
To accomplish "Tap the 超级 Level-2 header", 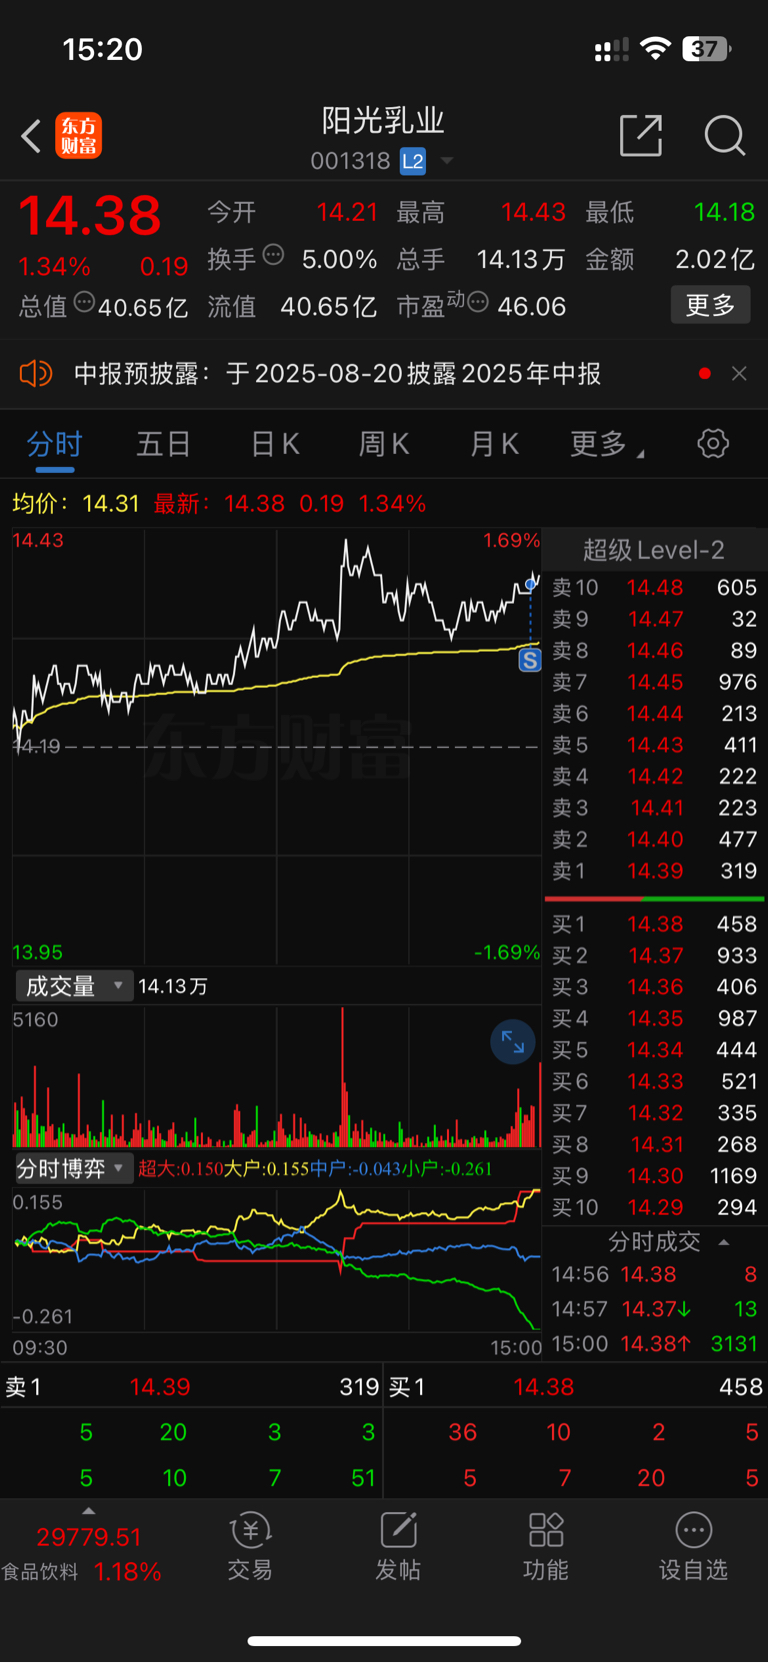I will [x=654, y=550].
